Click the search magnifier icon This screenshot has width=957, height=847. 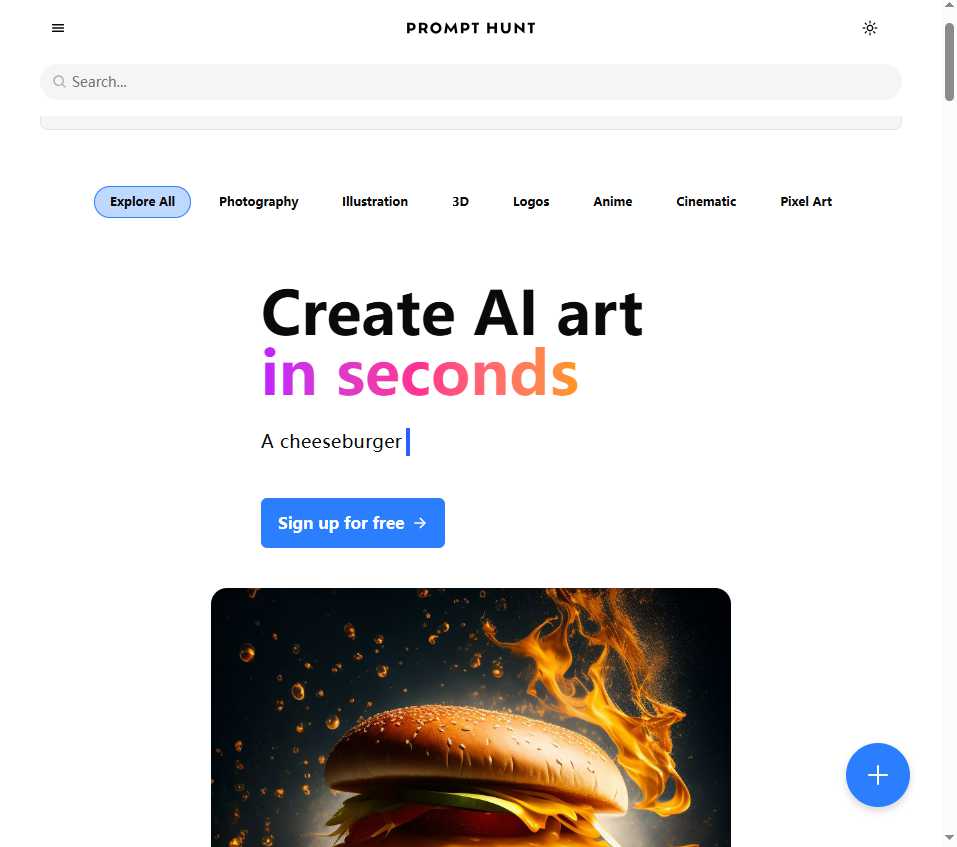(59, 81)
